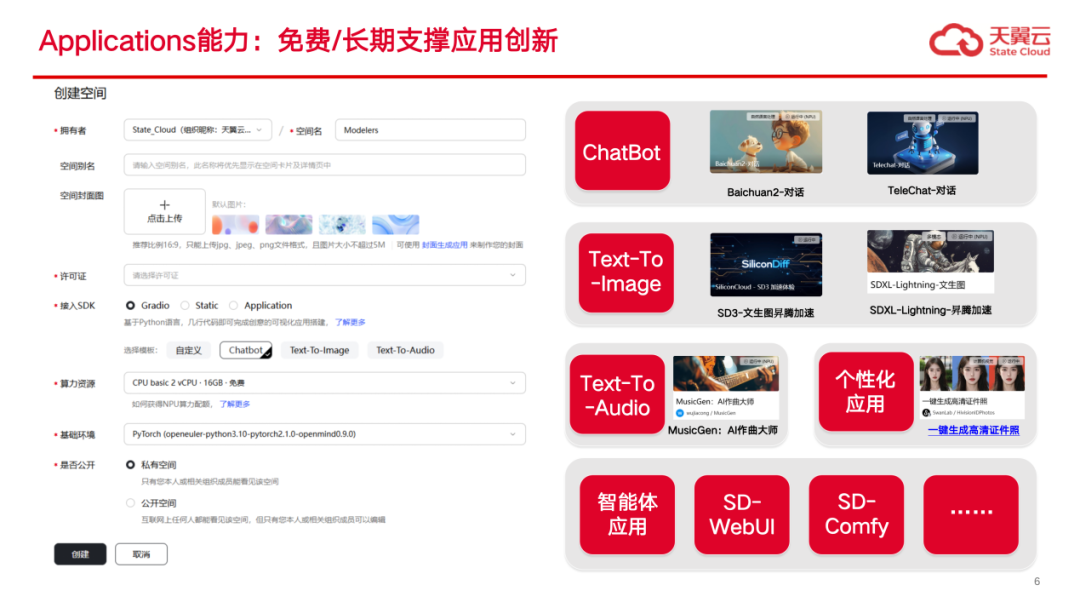Click the red SD-WebUI tile
This screenshot has height=608, width=1080.
click(742, 514)
